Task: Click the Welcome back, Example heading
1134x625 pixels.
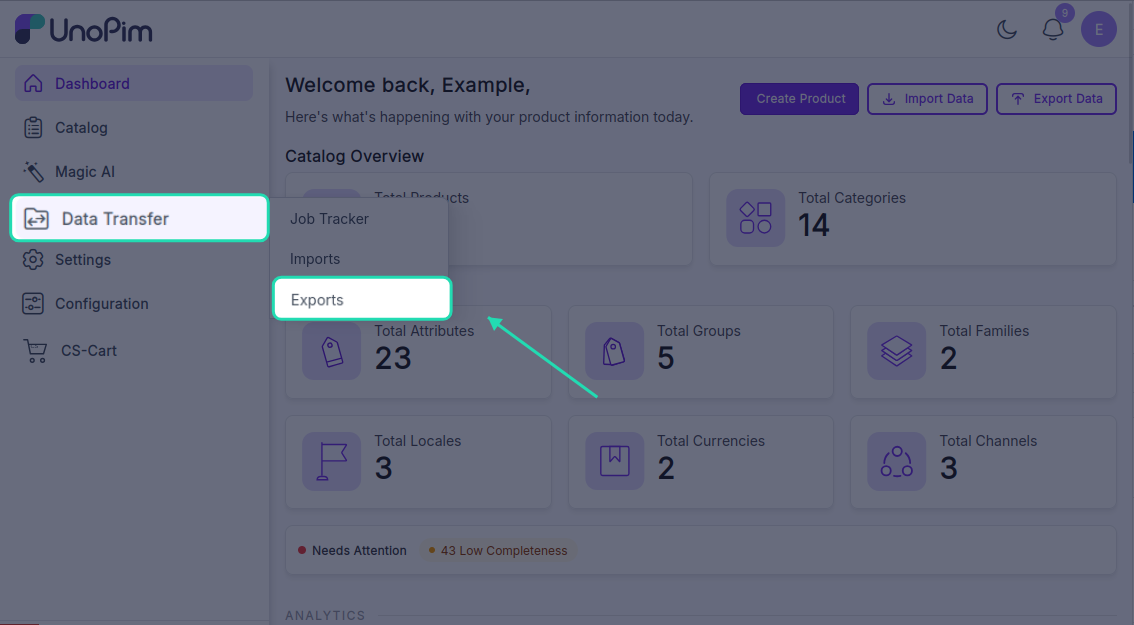Action: (408, 85)
